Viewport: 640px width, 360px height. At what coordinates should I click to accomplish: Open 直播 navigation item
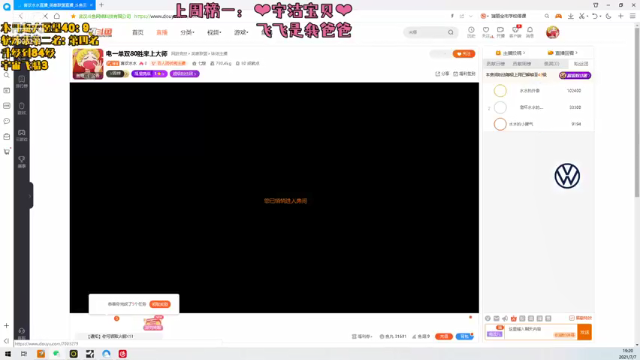point(162,32)
